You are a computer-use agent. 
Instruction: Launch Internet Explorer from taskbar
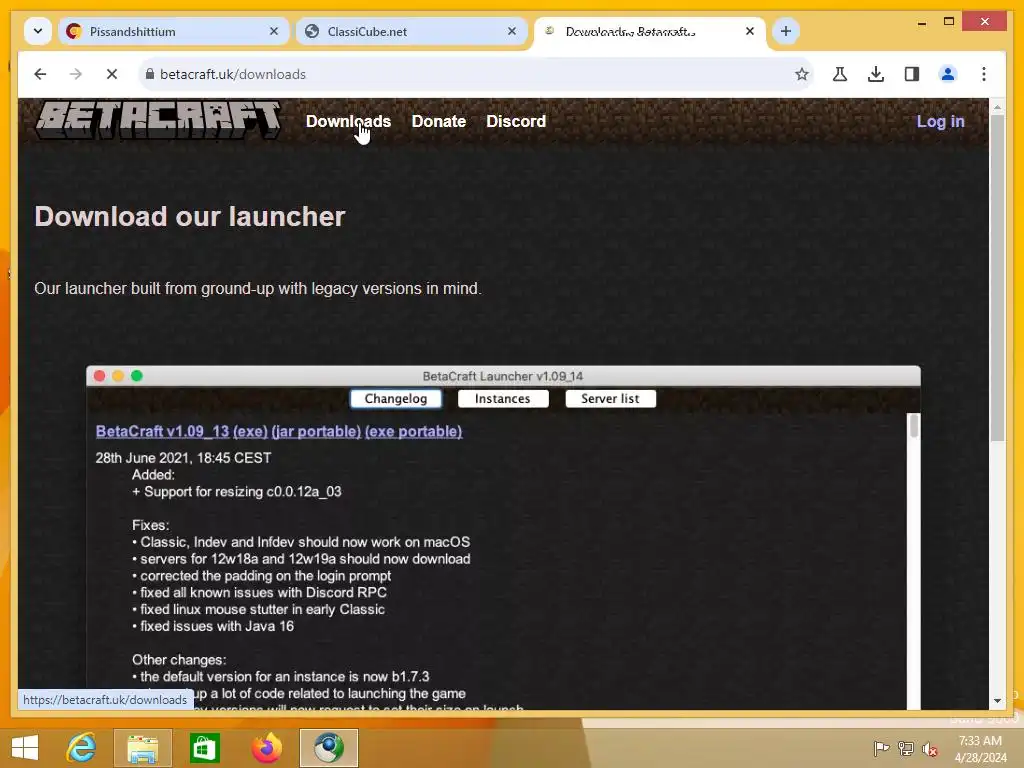[82, 748]
